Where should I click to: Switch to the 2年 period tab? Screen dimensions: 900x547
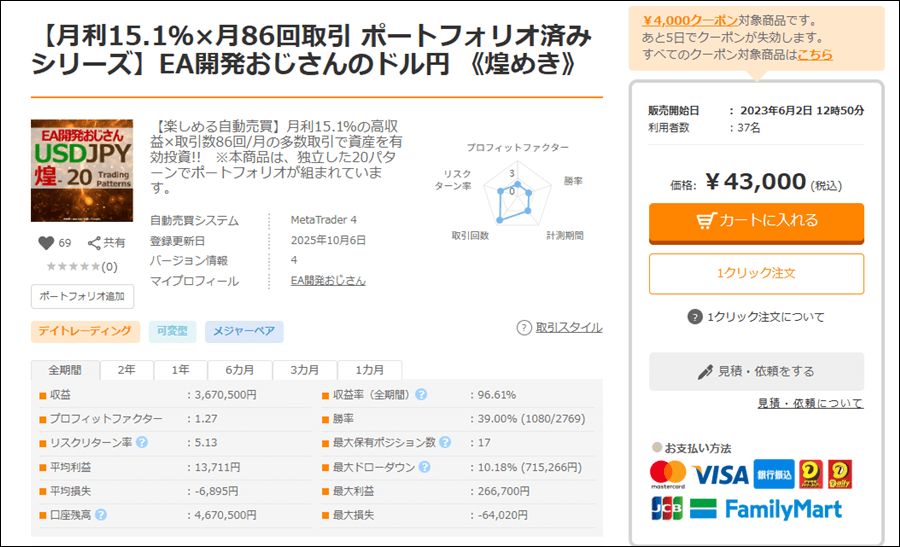(x=126, y=369)
